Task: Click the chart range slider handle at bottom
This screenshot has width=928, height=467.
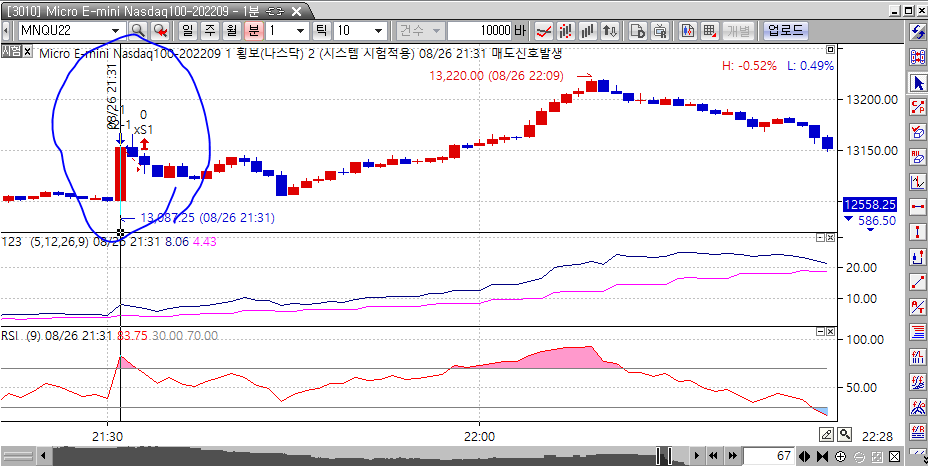Action: (x=663, y=456)
